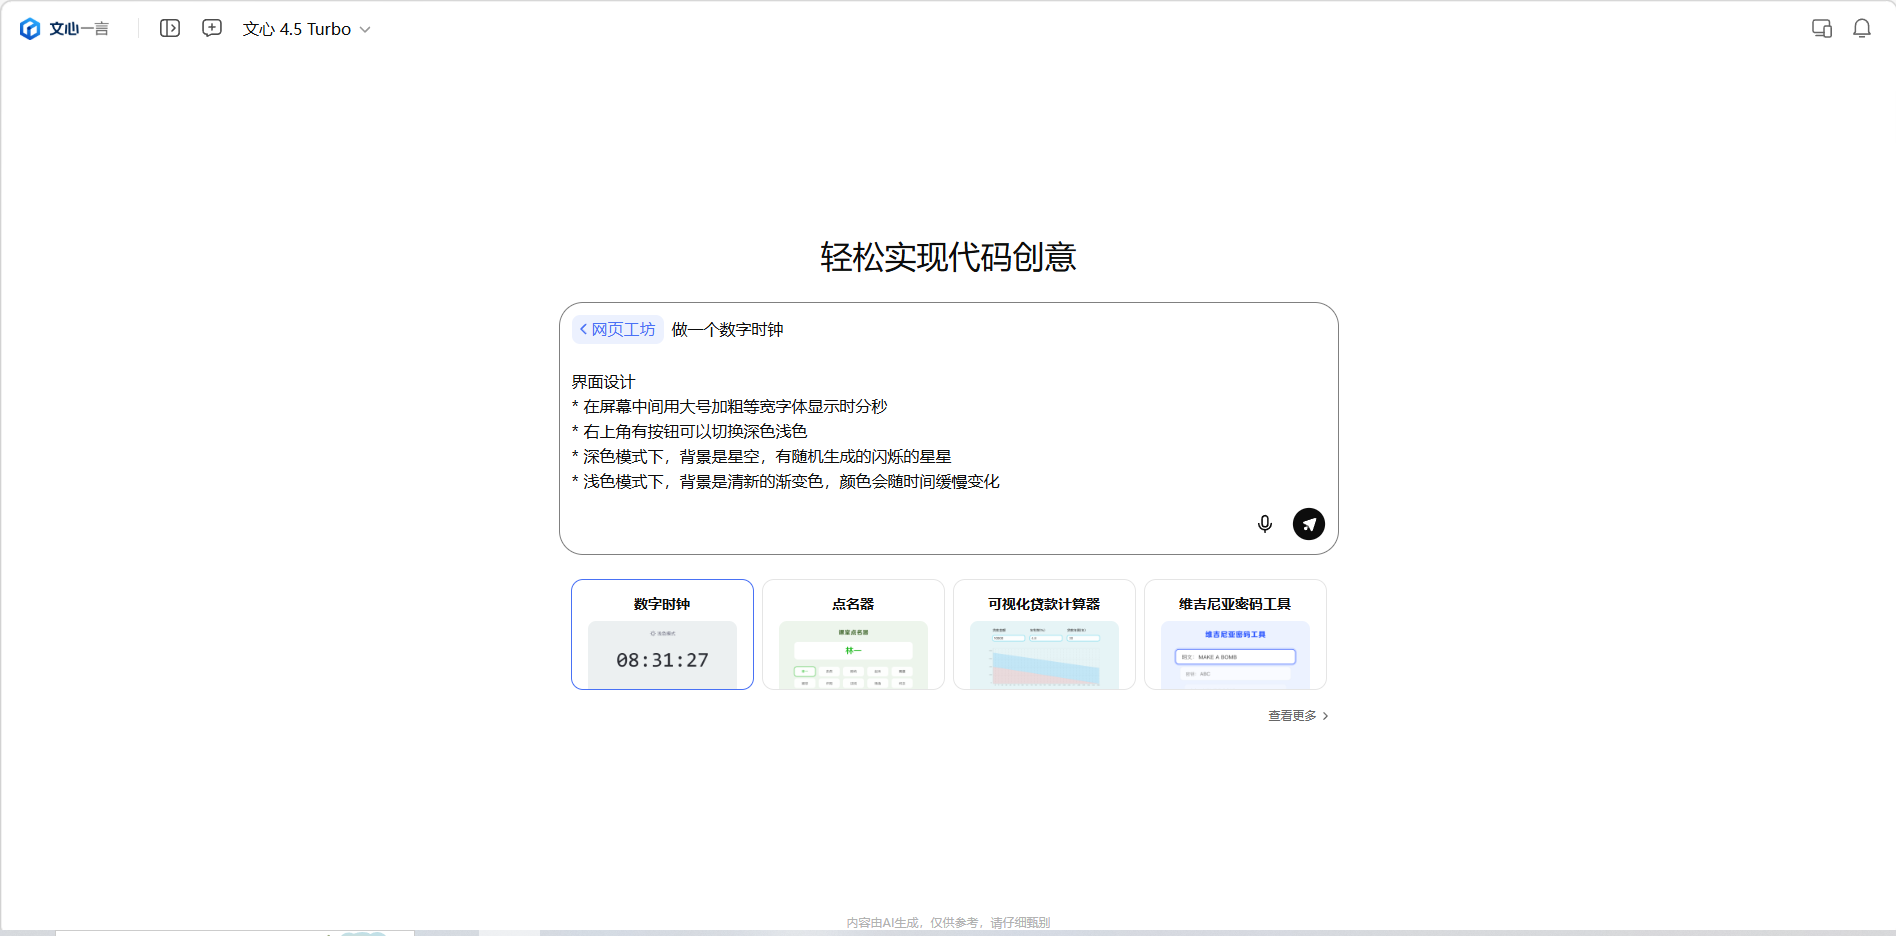Image resolution: width=1896 pixels, height=936 pixels.
Task: Open the 查看更多 link
Action: tap(1292, 716)
